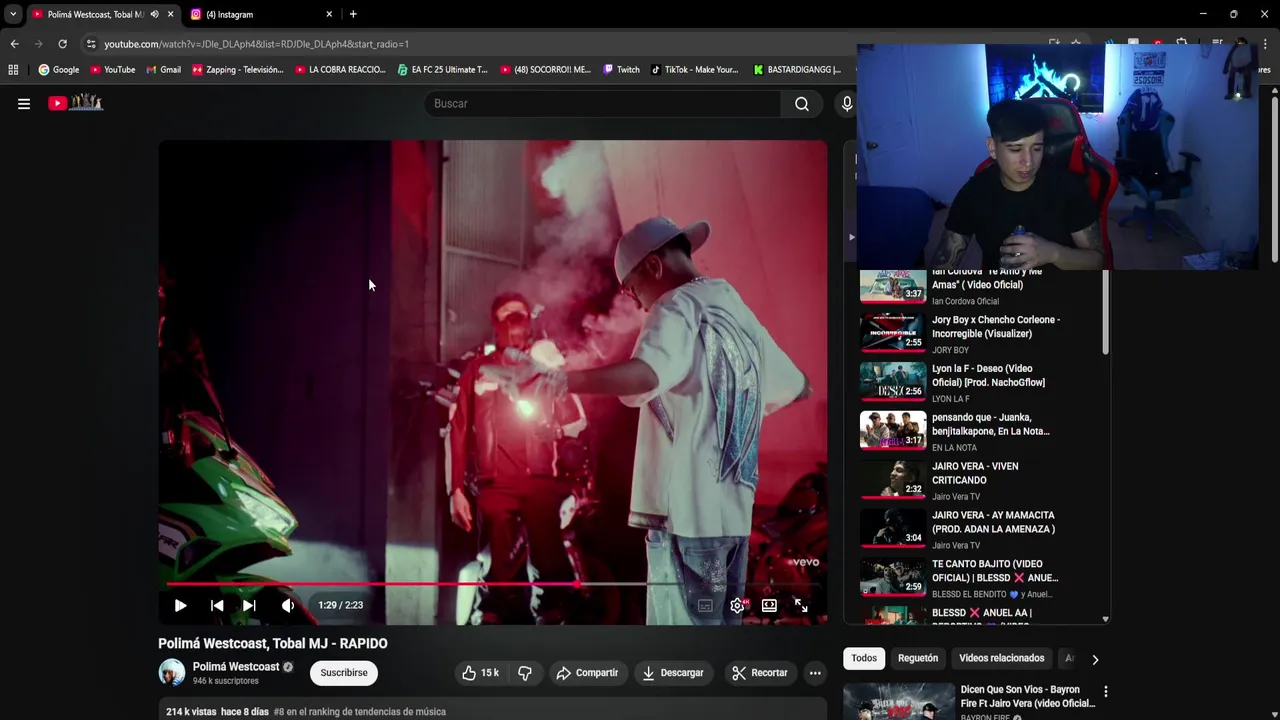Open Polimá Westcoast channel avatar

point(172,672)
